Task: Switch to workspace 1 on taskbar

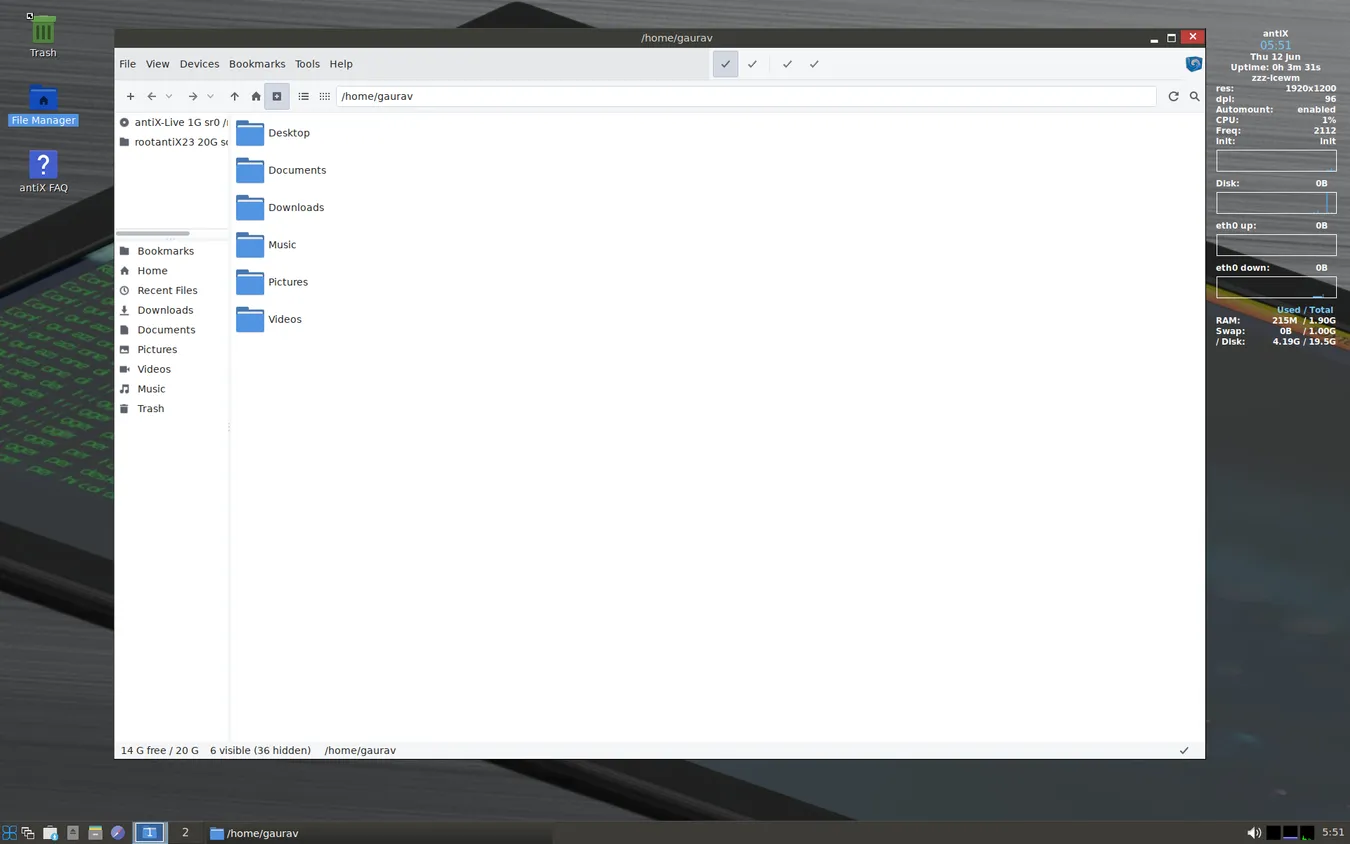Action: 149,832
